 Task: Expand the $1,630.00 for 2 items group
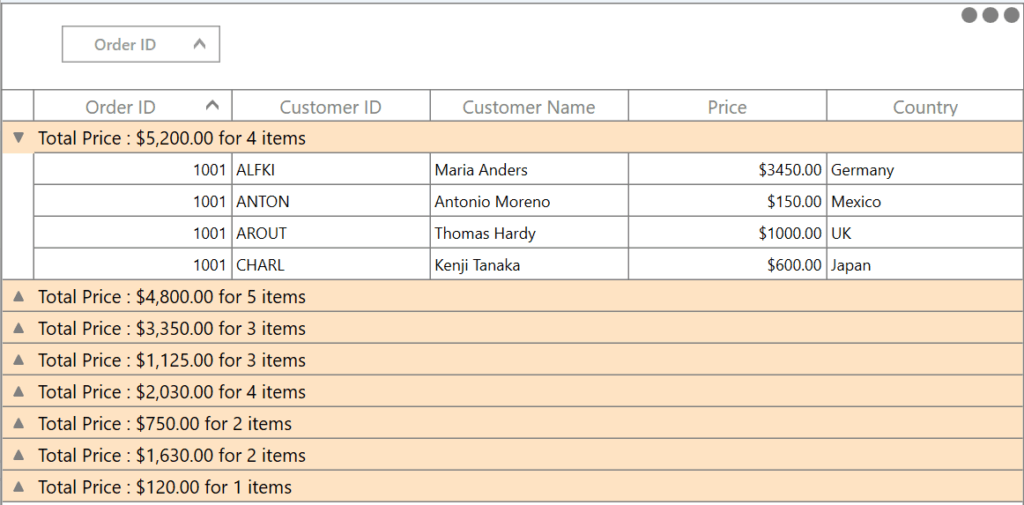(x=18, y=455)
